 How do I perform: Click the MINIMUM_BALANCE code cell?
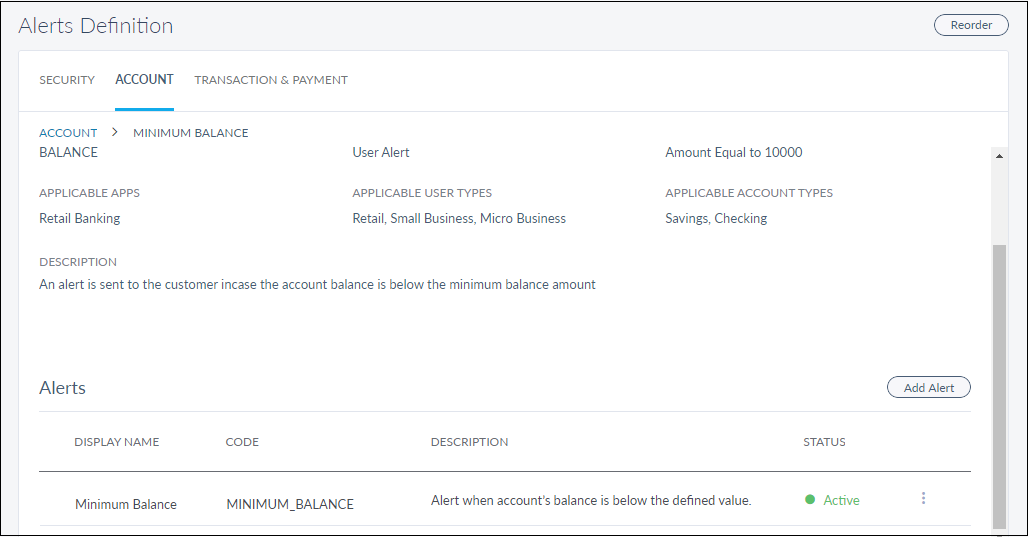point(290,504)
